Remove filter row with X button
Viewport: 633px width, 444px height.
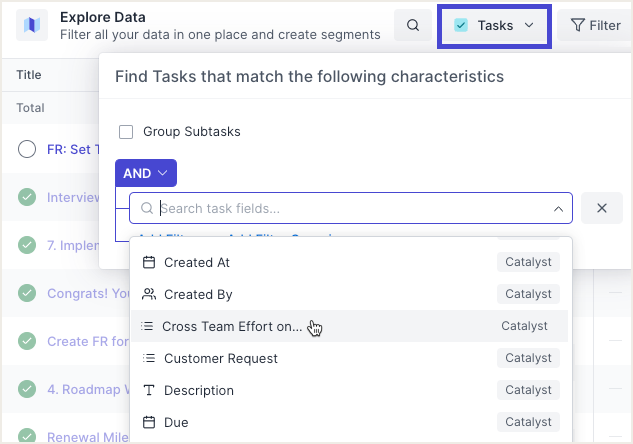[602, 208]
